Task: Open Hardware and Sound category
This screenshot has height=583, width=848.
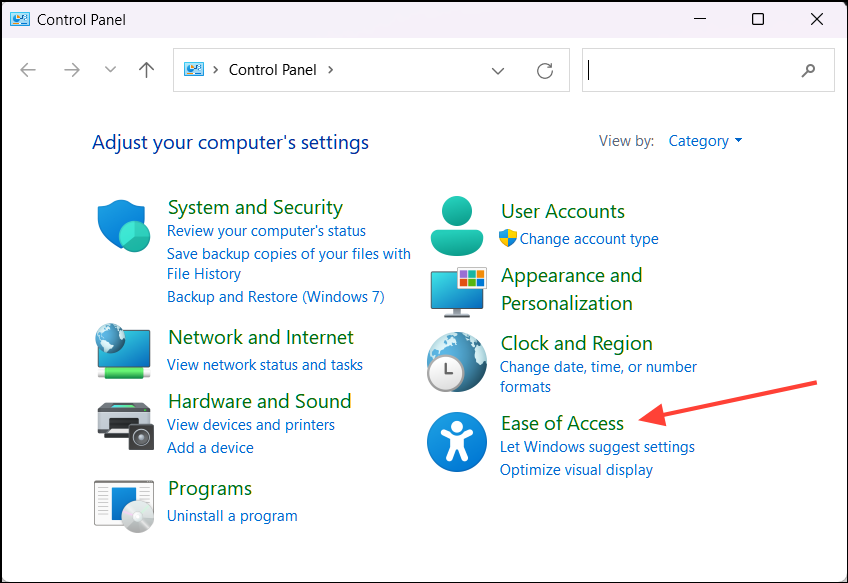Action: click(260, 401)
